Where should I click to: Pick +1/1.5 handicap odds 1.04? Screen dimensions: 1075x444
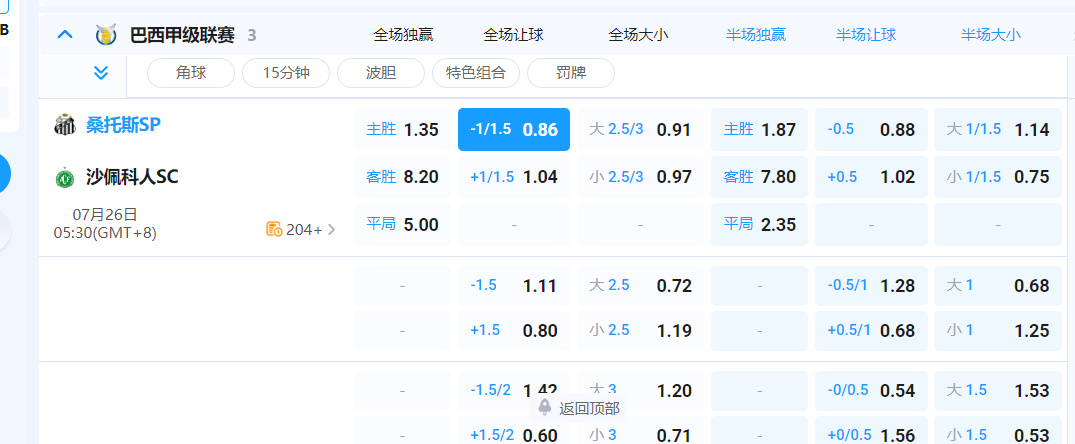click(x=514, y=177)
